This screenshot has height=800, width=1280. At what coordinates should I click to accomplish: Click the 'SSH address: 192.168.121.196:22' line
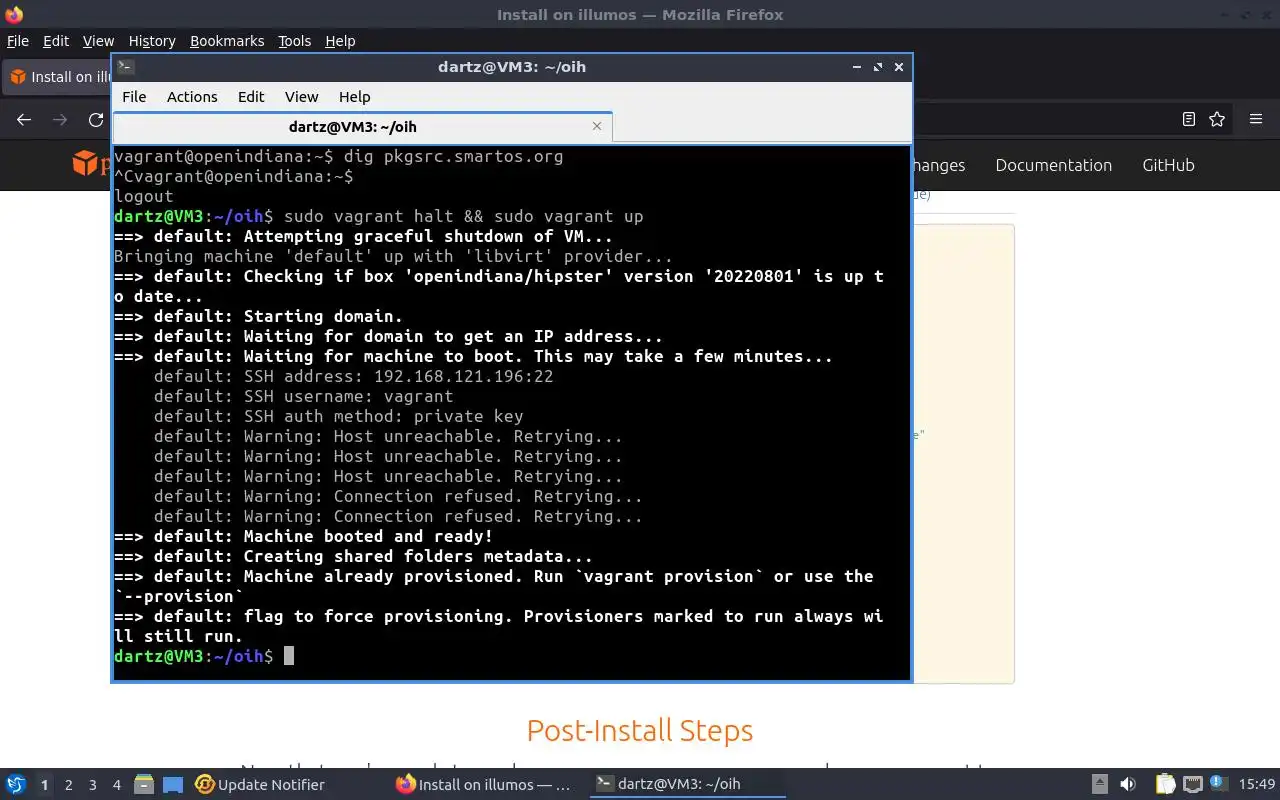coord(353,376)
